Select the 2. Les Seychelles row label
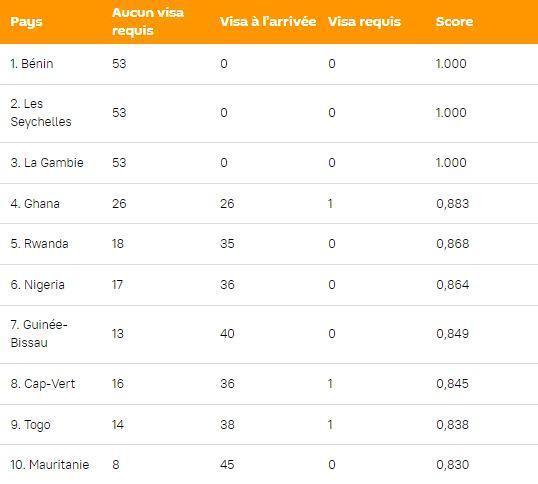The image size is (538, 484). click(41, 113)
